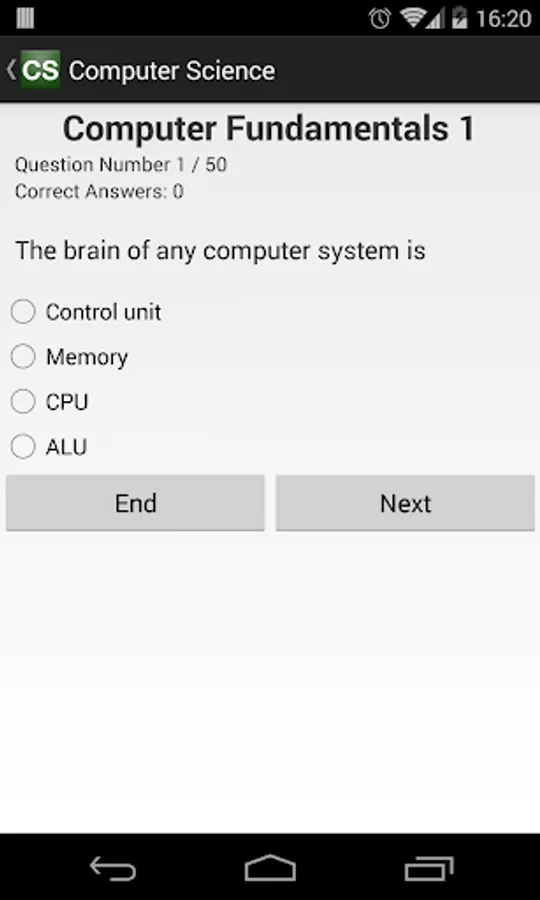This screenshot has width=540, height=900.
Task: Go back using the header chevron arrow
Action: 10,70
